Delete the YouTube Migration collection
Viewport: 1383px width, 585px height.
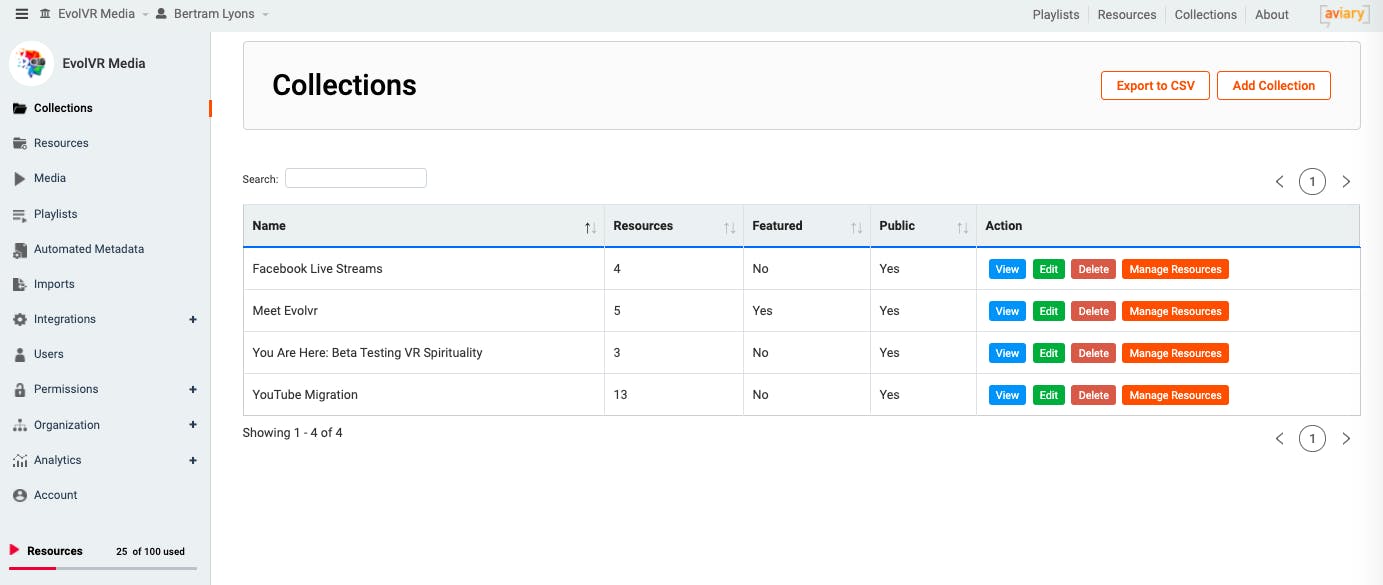(1093, 395)
